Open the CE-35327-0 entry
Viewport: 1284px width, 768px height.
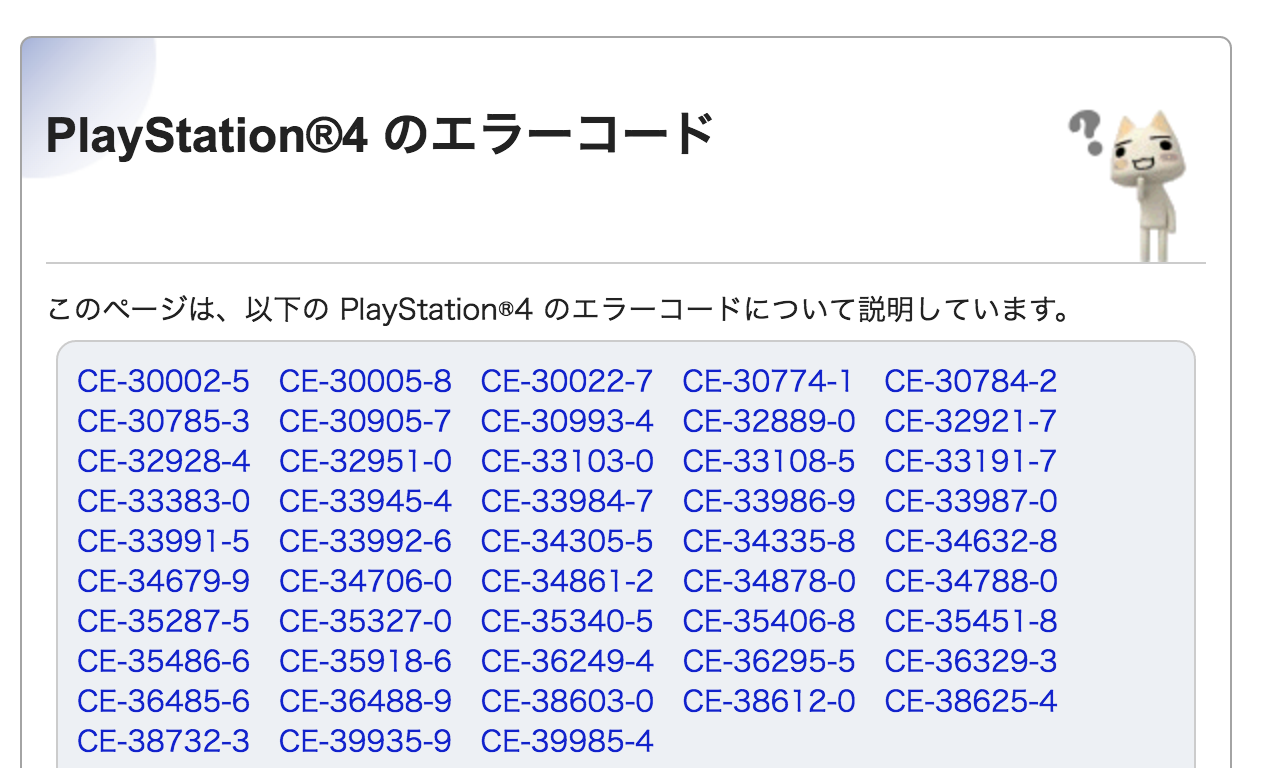pos(365,621)
